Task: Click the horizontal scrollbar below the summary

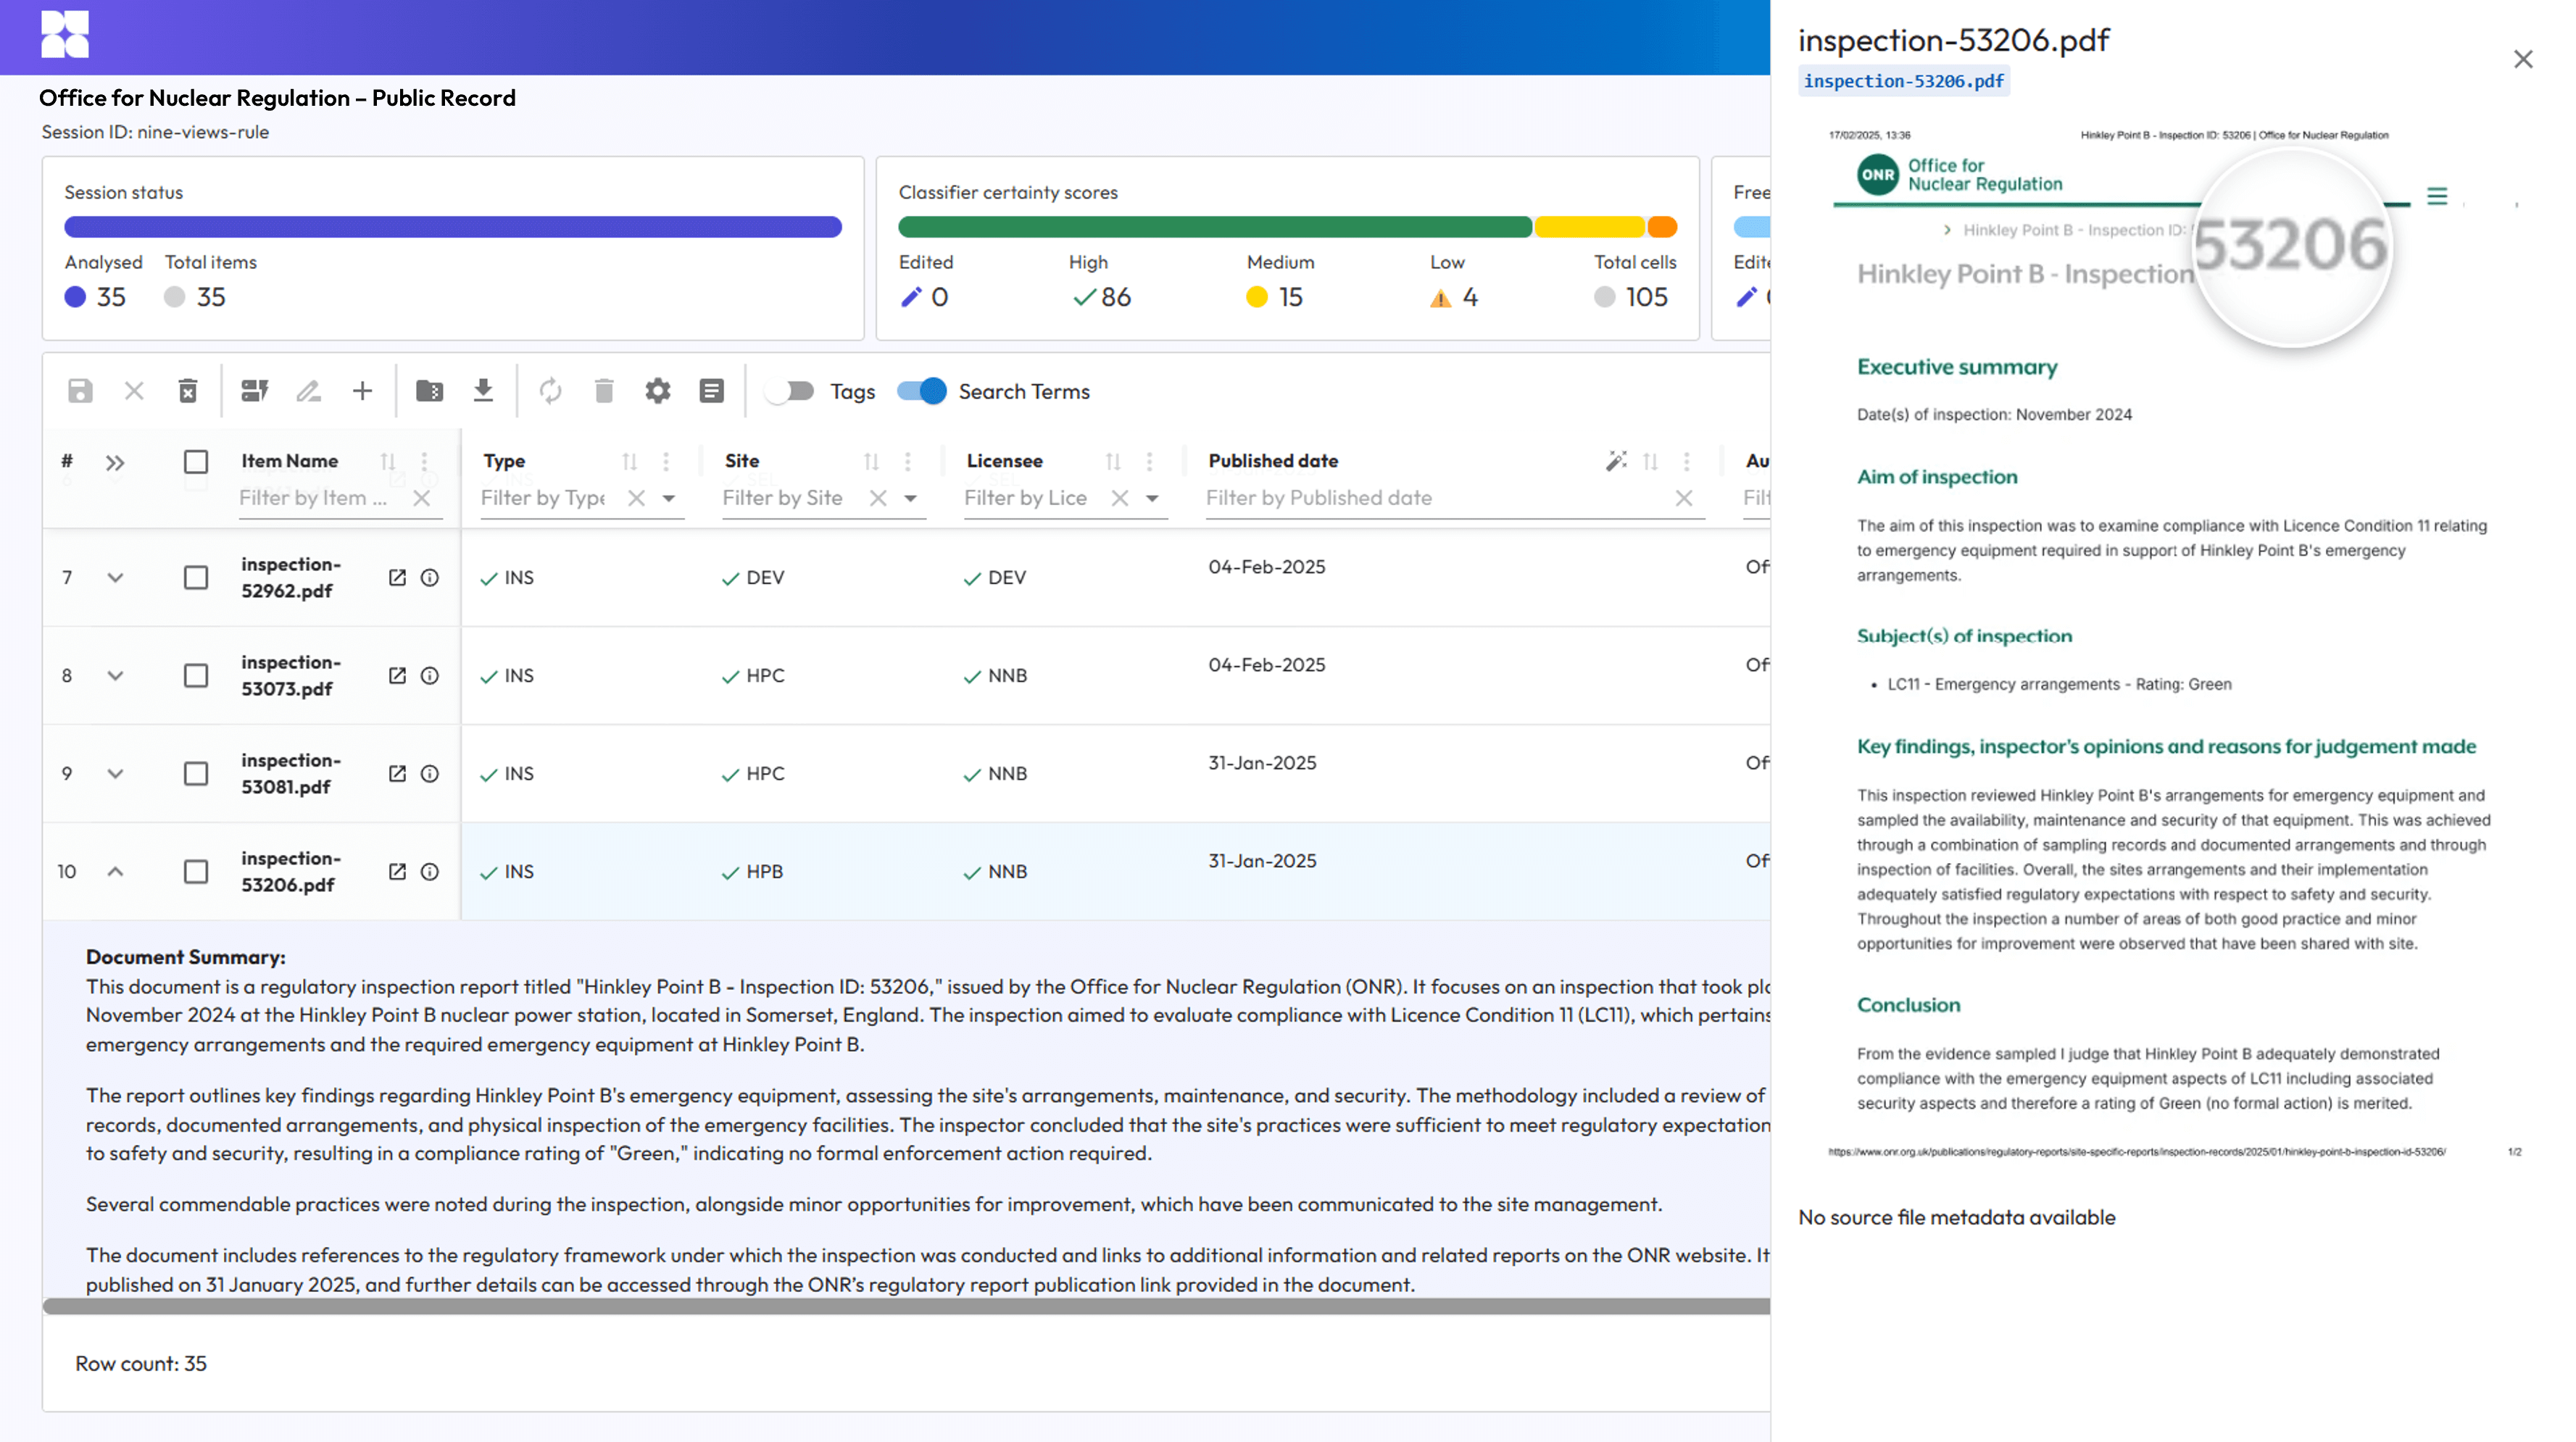Action: click(x=900, y=1306)
